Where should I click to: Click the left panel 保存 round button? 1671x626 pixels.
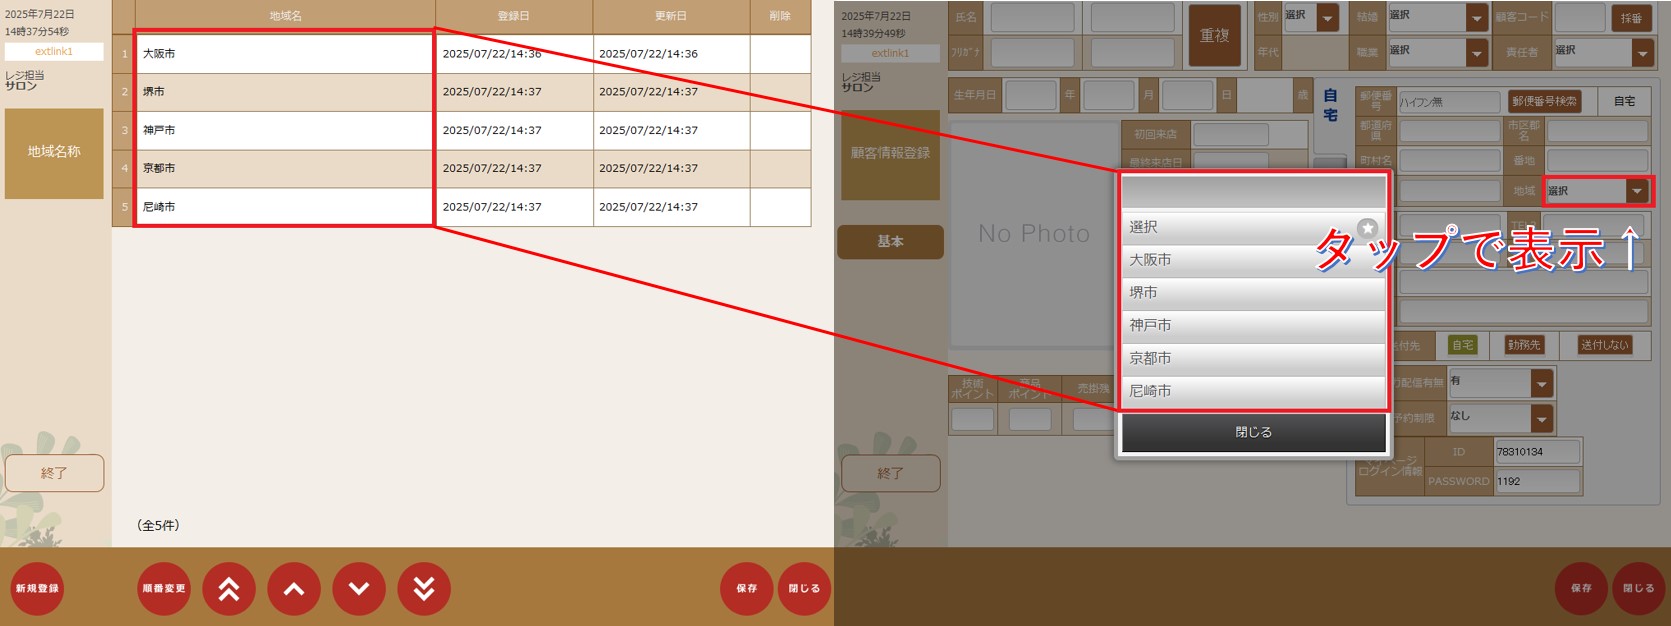click(747, 589)
